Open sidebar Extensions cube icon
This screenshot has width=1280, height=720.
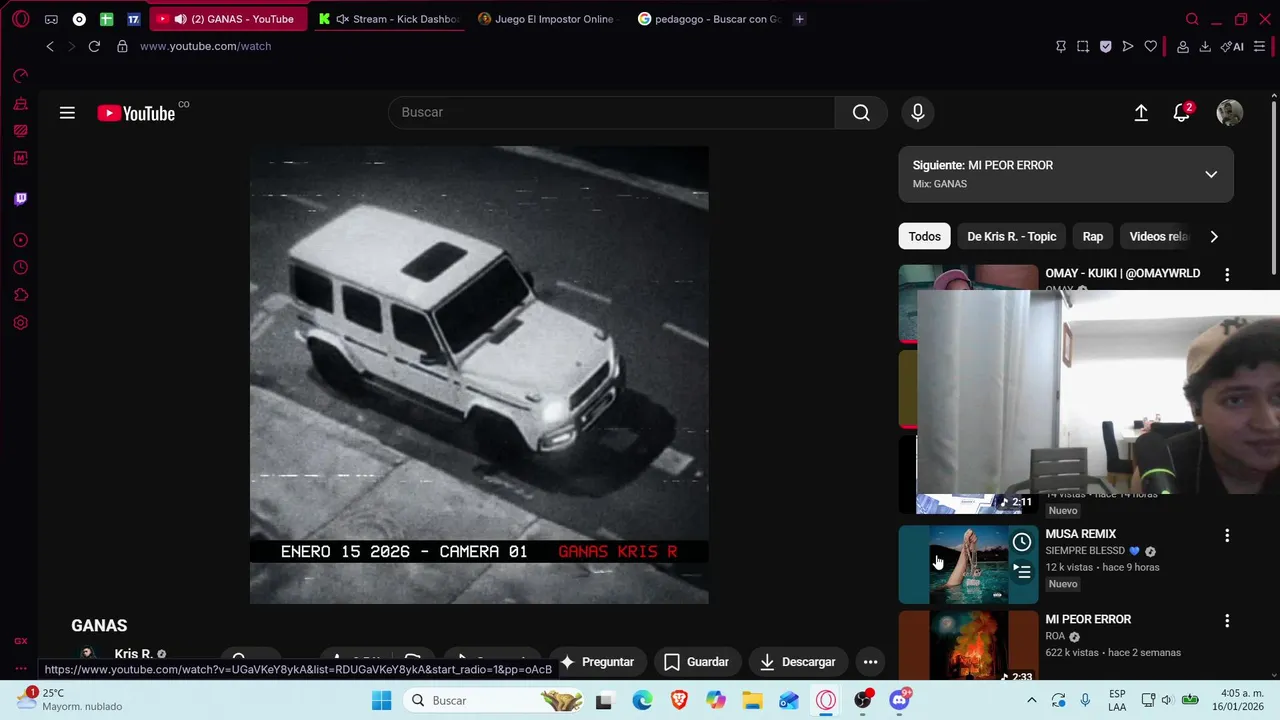[x=20, y=295]
